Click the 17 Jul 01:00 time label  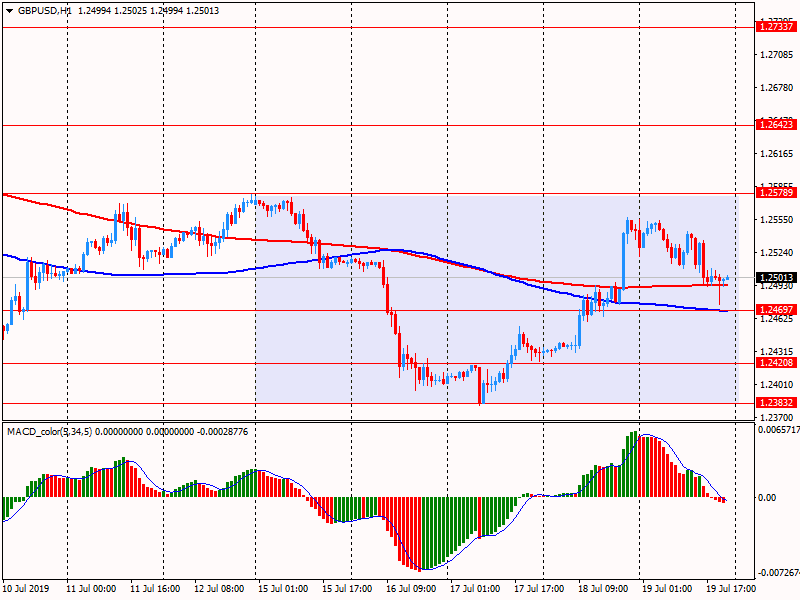click(x=475, y=588)
